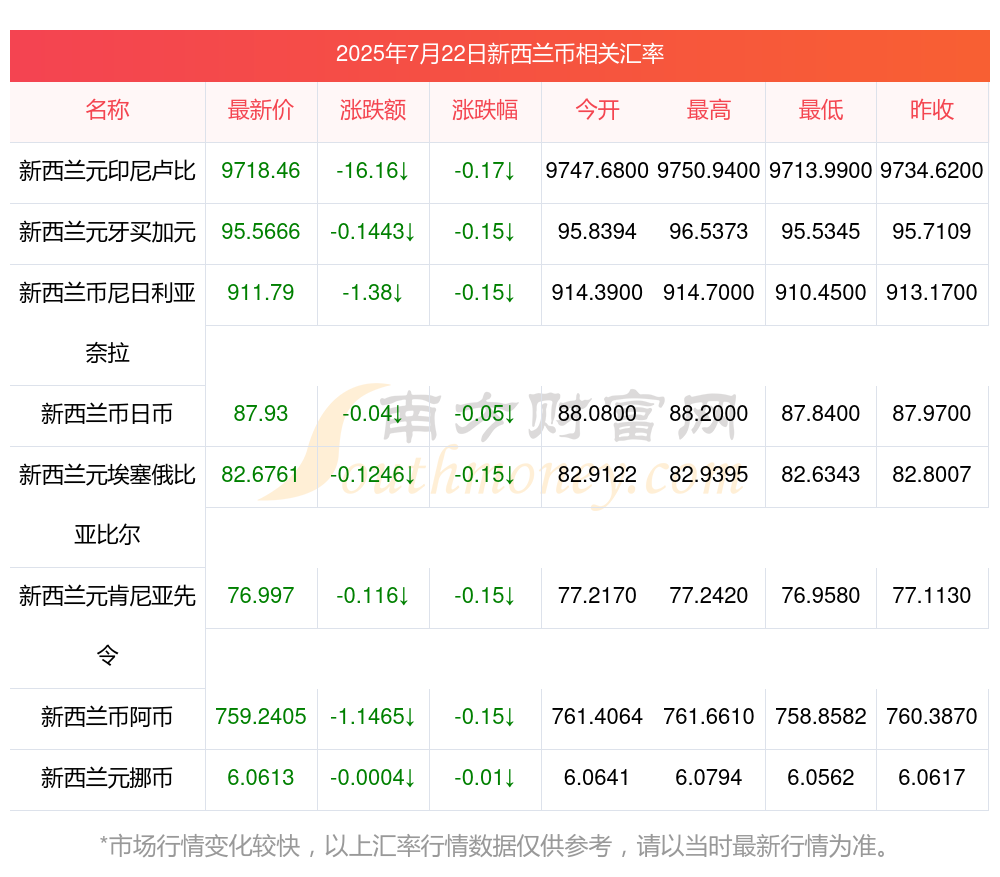Viewport: 1000px width, 877px height.
Task: Click the low price 76.9580
Action: pyautogui.click(x=821, y=596)
